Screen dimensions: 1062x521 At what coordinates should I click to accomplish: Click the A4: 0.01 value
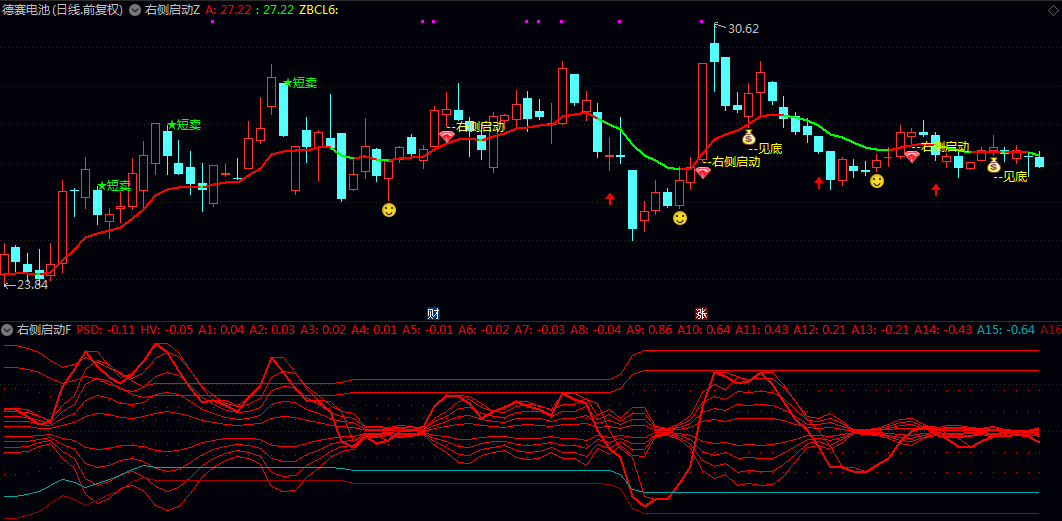pyautogui.click(x=374, y=331)
